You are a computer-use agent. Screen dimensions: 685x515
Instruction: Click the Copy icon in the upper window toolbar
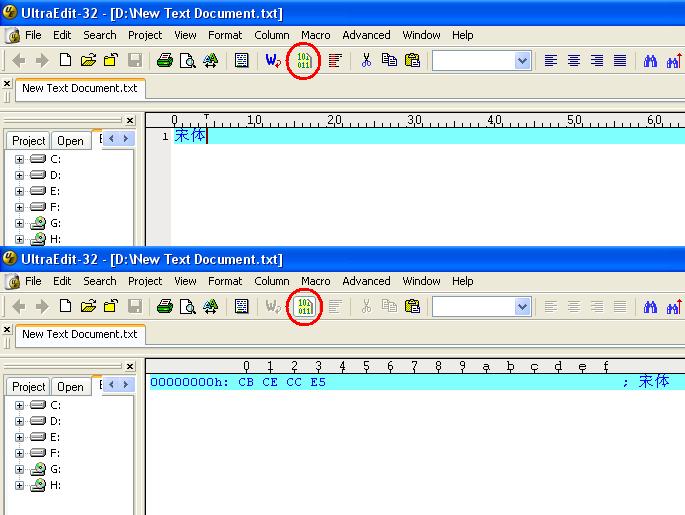[x=389, y=60]
